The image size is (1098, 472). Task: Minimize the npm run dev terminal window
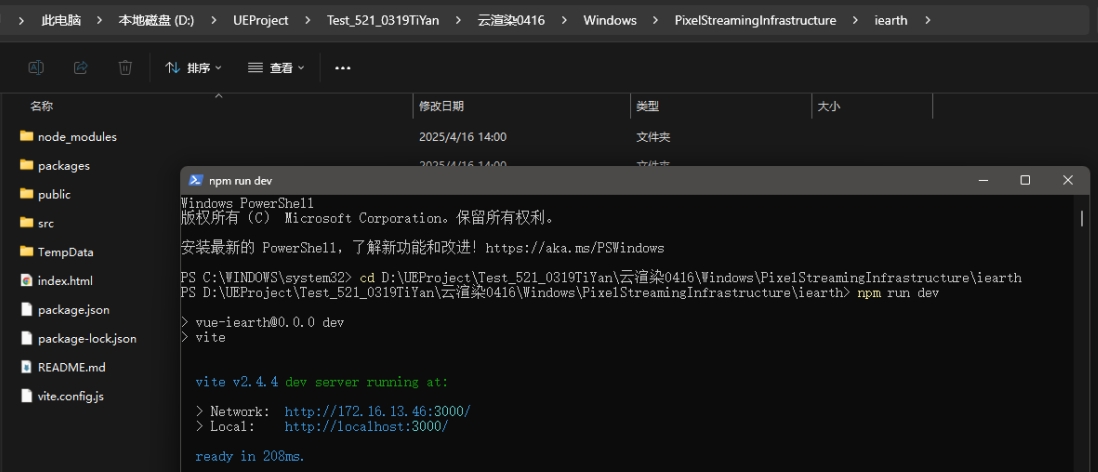pyautogui.click(x=984, y=181)
